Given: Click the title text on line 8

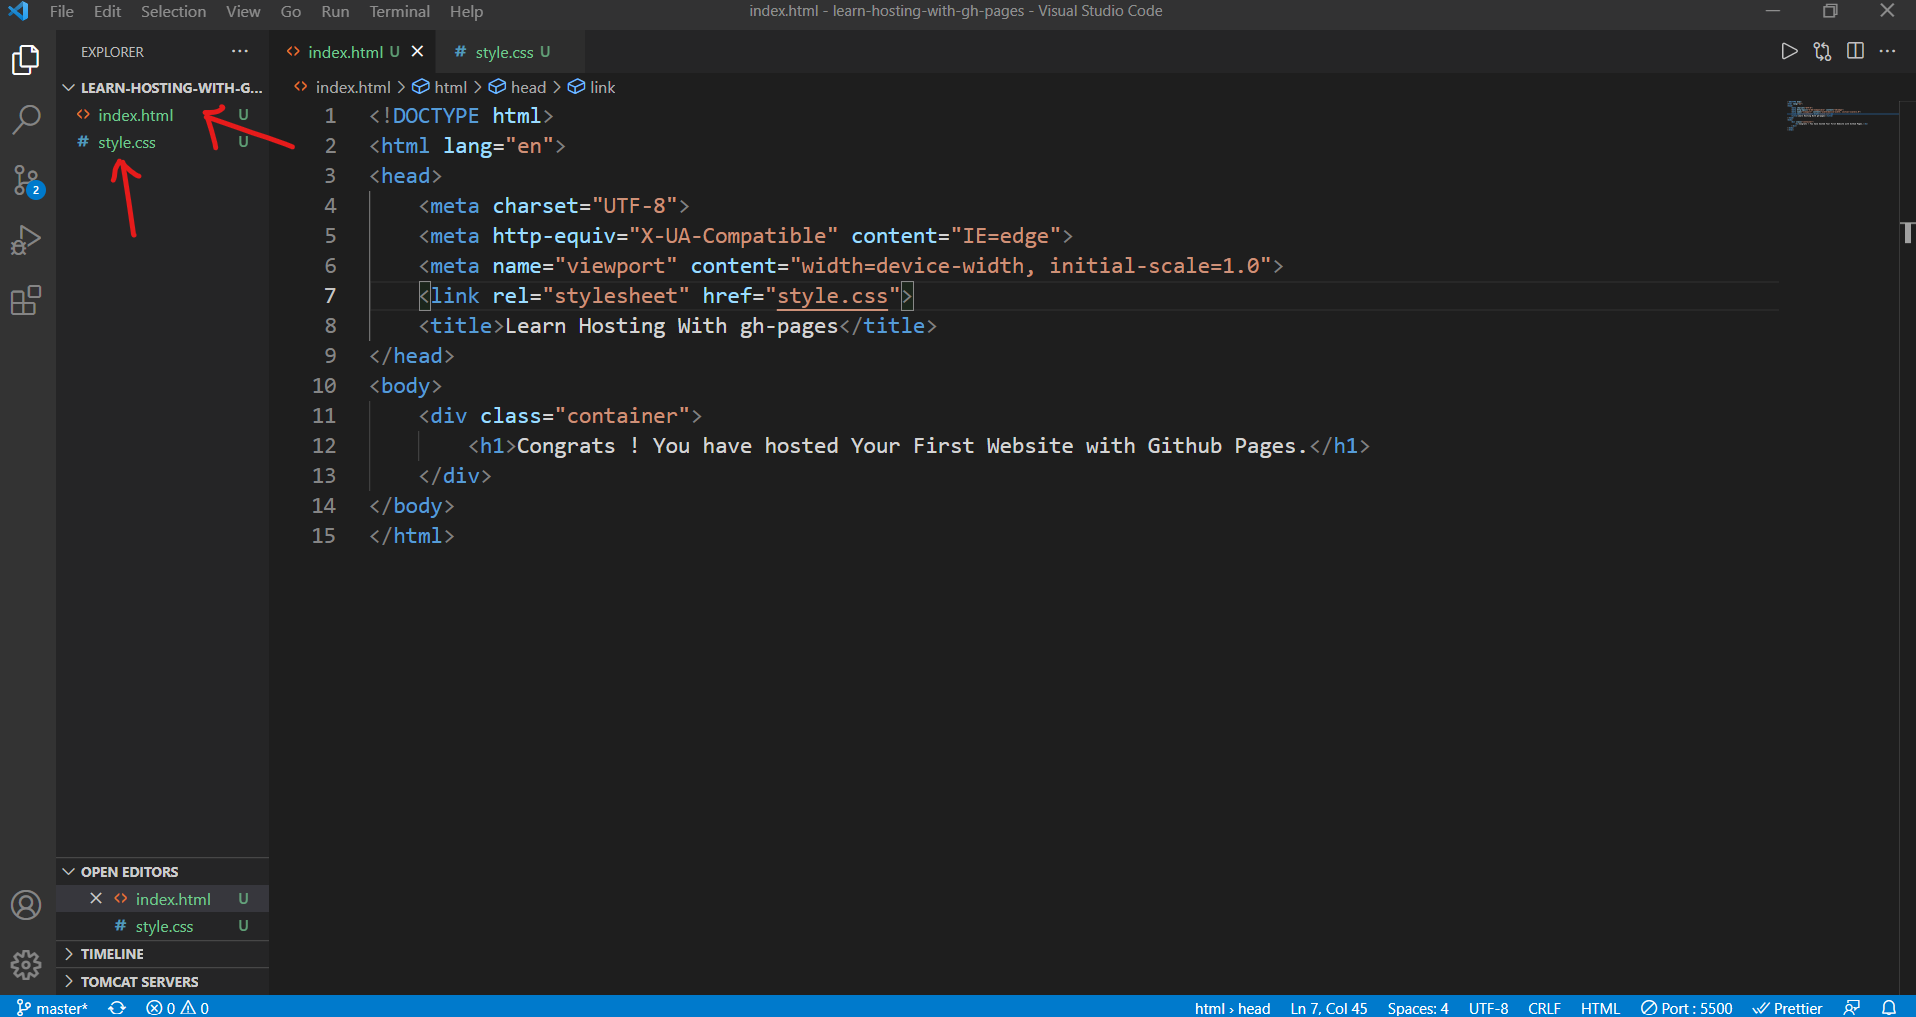Looking at the screenshot, I should pos(671,326).
